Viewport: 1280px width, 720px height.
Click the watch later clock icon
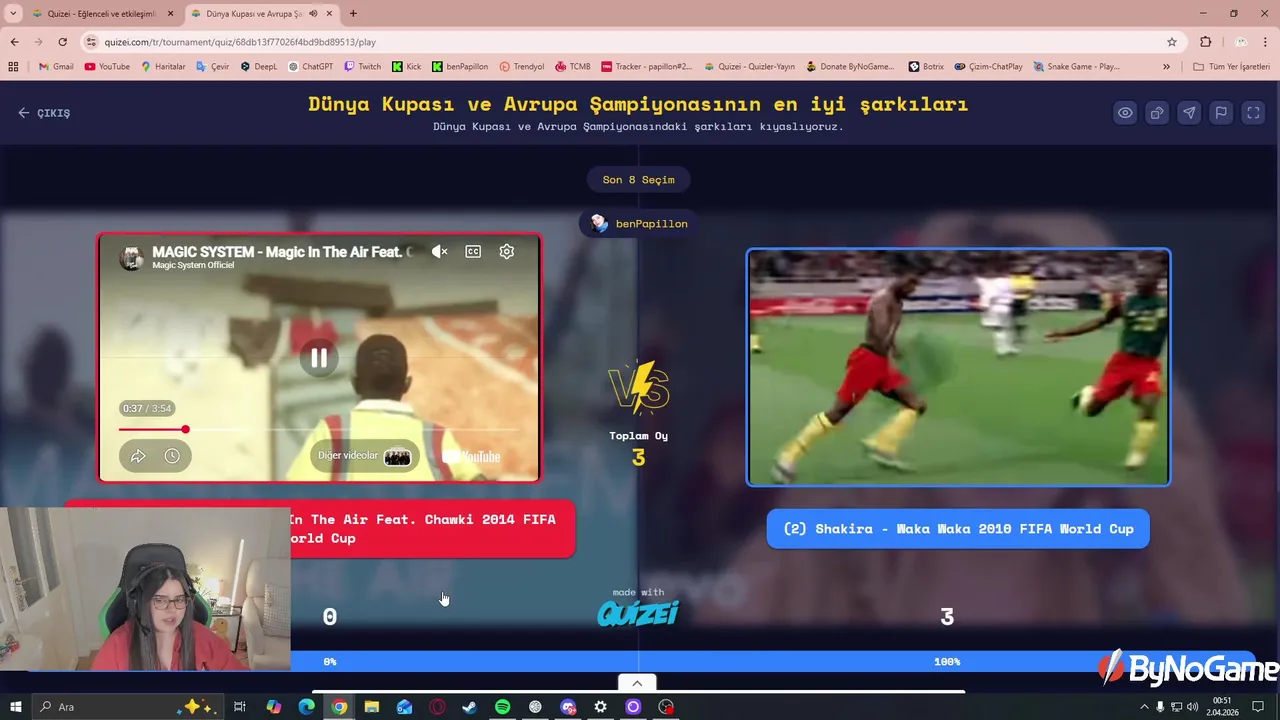(172, 456)
